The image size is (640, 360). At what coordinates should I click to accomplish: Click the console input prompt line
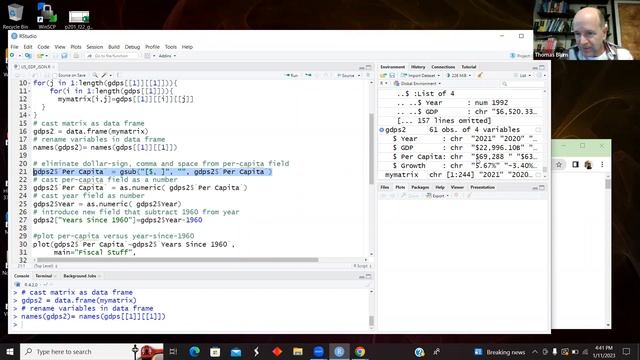point(192,324)
